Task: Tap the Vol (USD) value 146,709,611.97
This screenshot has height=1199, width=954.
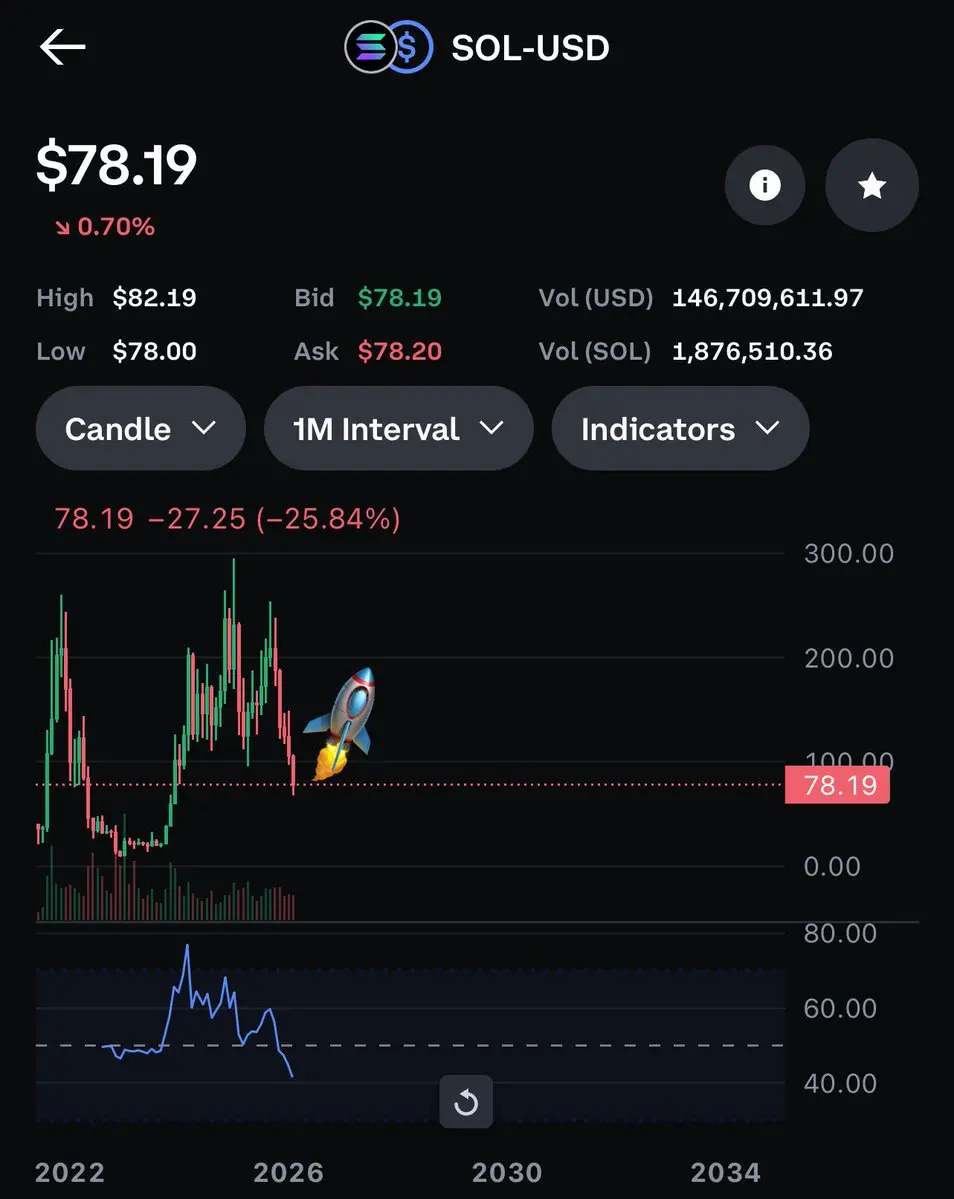Action: (767, 297)
